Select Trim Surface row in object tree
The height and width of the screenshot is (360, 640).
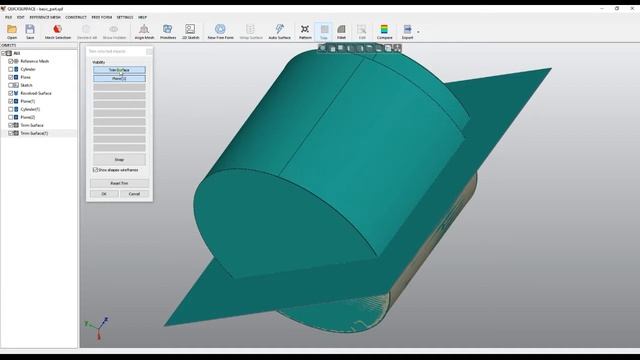pos(32,125)
